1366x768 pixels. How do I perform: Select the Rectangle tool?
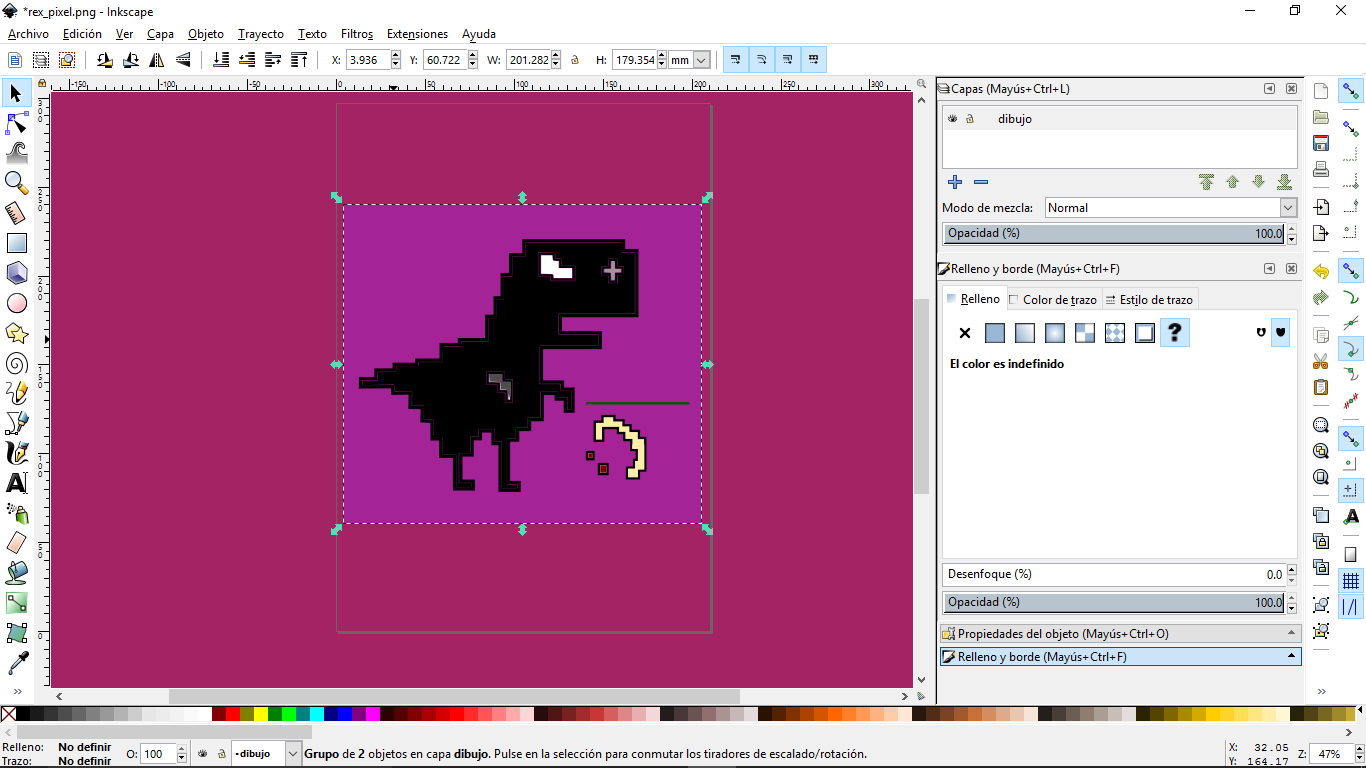click(16, 243)
